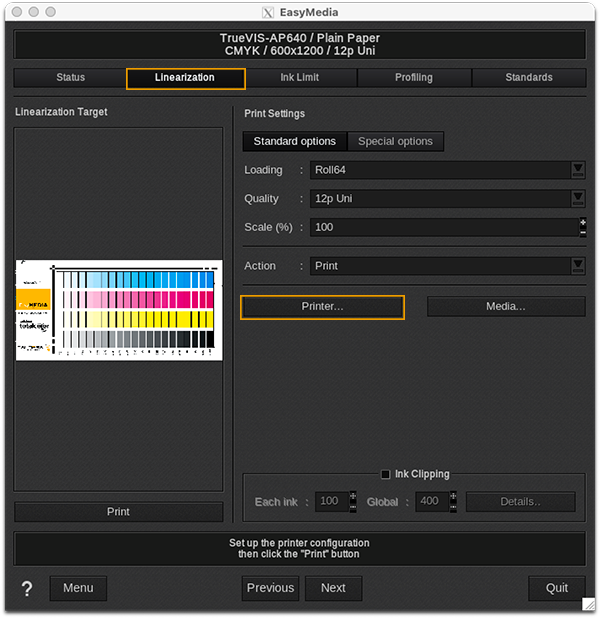Go to the Profiling tab

pos(414,78)
